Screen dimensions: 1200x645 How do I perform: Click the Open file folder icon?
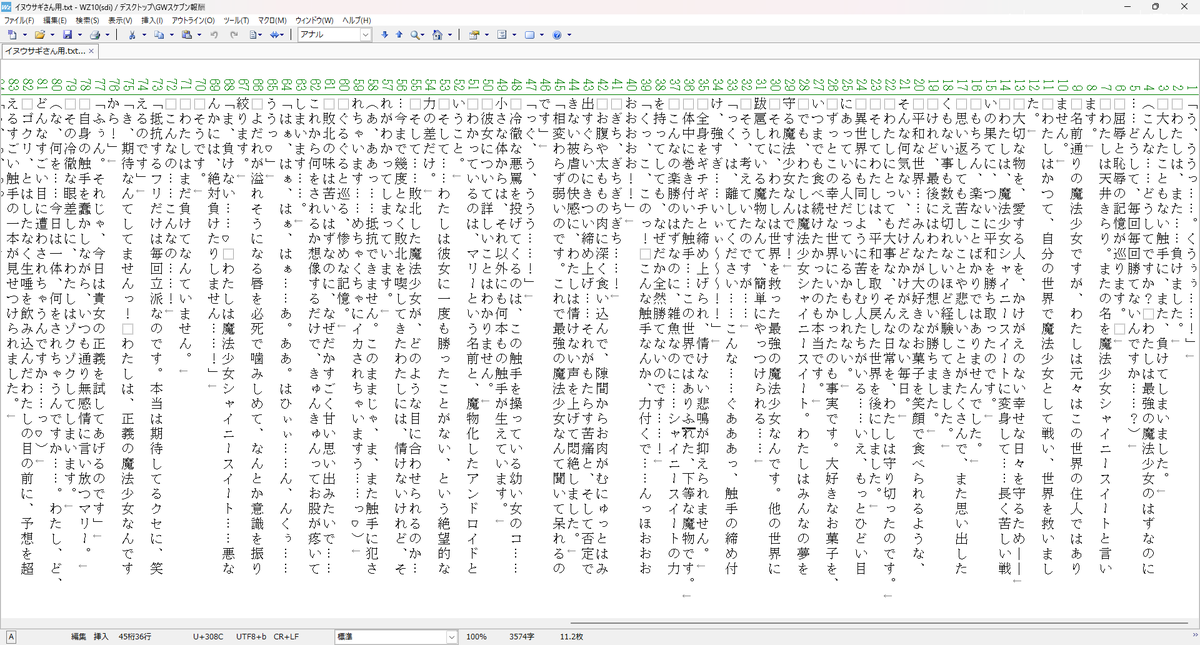point(40,35)
